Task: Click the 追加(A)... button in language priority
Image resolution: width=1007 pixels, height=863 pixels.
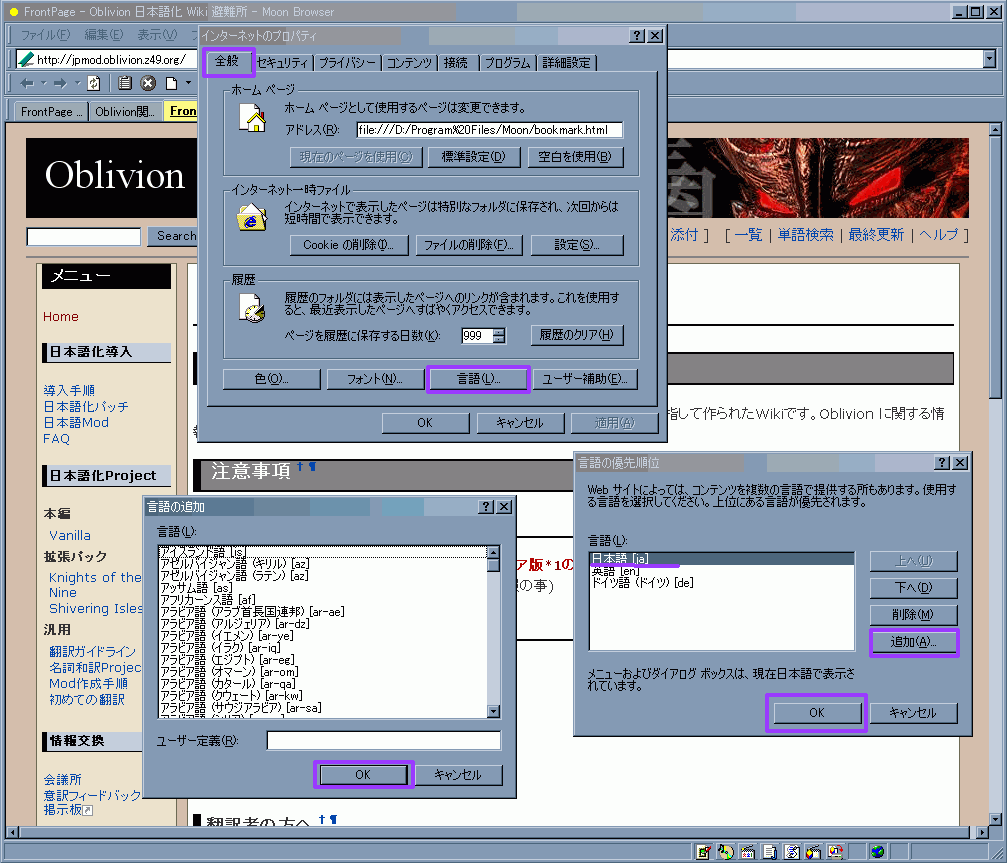Action: coord(912,642)
